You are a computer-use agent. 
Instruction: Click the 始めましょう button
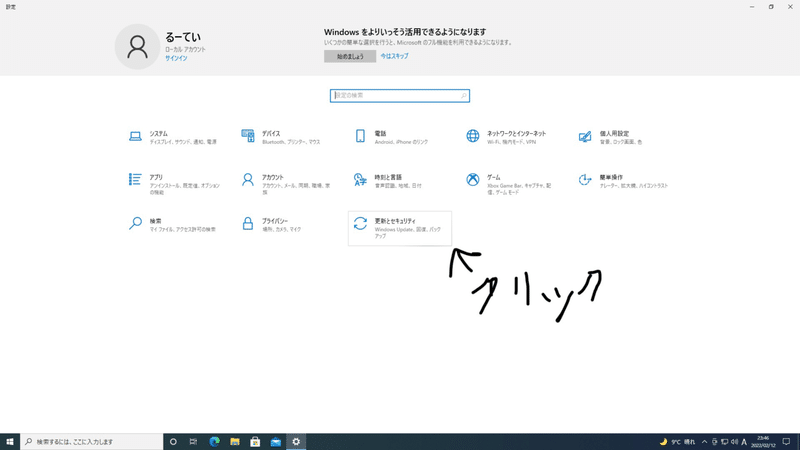pos(350,56)
